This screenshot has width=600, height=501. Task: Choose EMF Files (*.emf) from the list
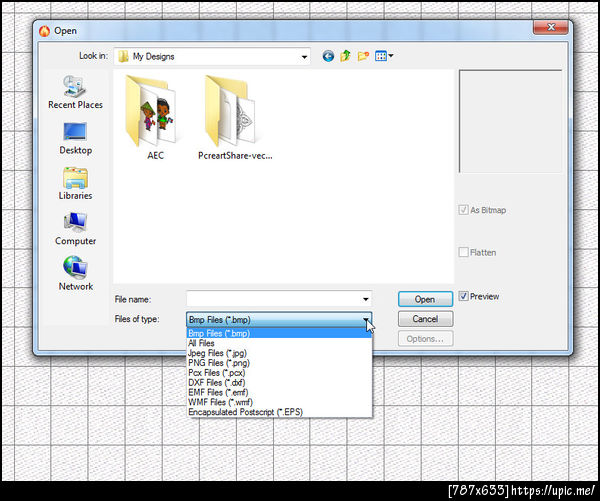279,393
